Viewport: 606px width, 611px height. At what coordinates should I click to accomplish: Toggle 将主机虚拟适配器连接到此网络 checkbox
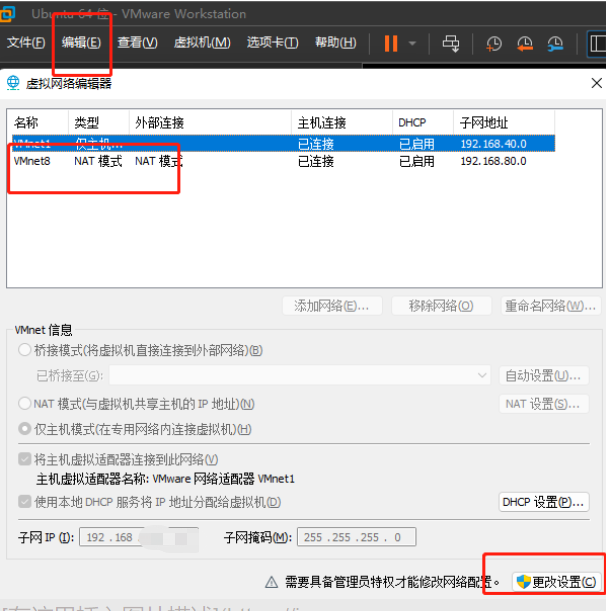coord(25,459)
